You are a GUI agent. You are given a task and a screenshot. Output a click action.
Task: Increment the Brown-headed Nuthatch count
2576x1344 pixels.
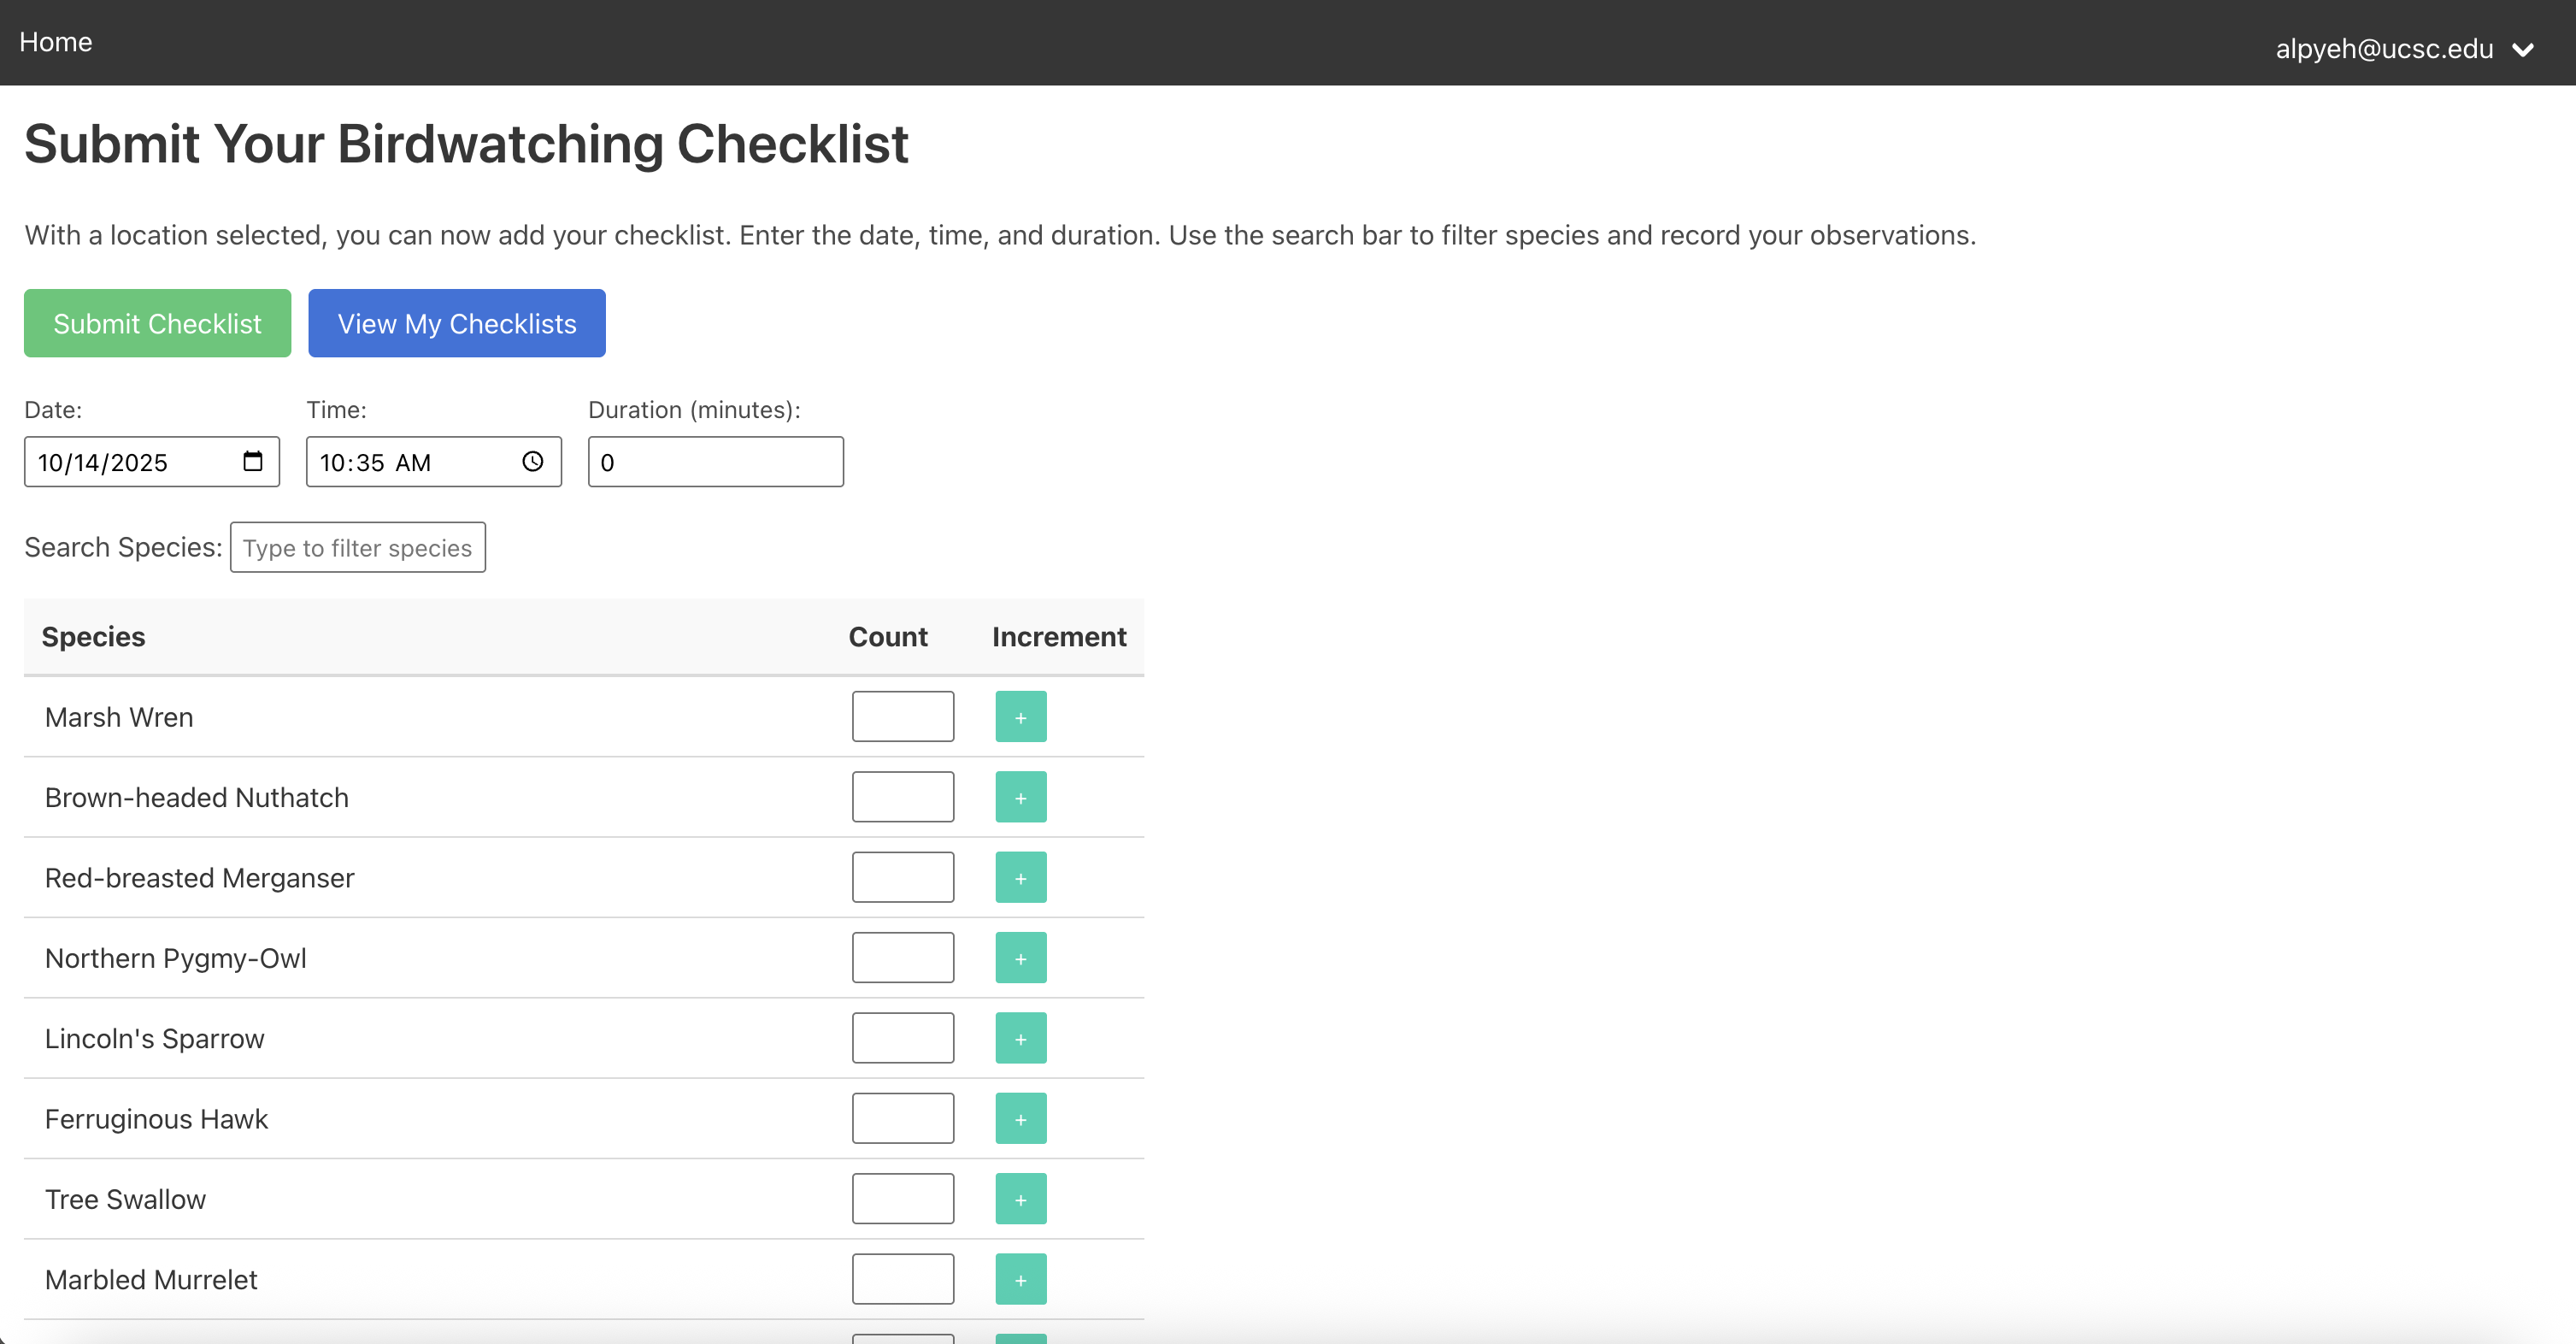click(1020, 797)
